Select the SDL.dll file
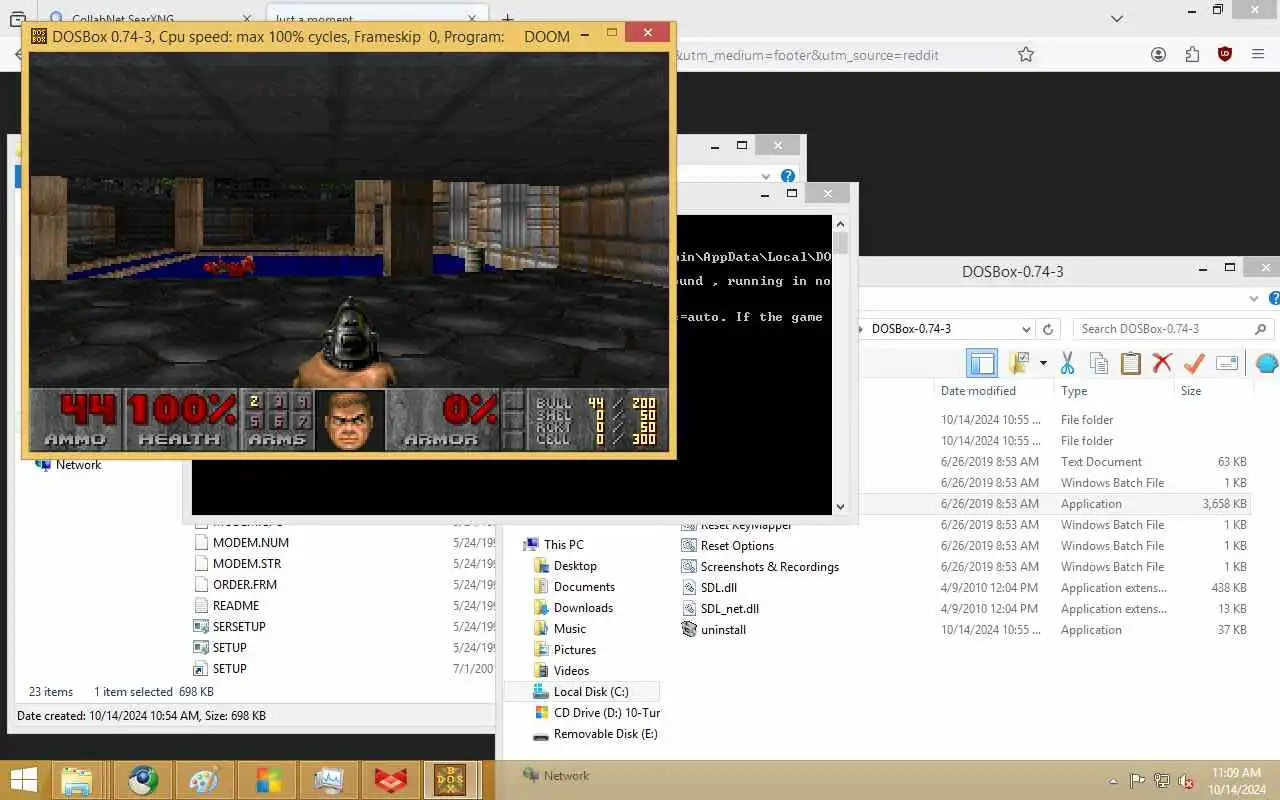 pos(709,588)
